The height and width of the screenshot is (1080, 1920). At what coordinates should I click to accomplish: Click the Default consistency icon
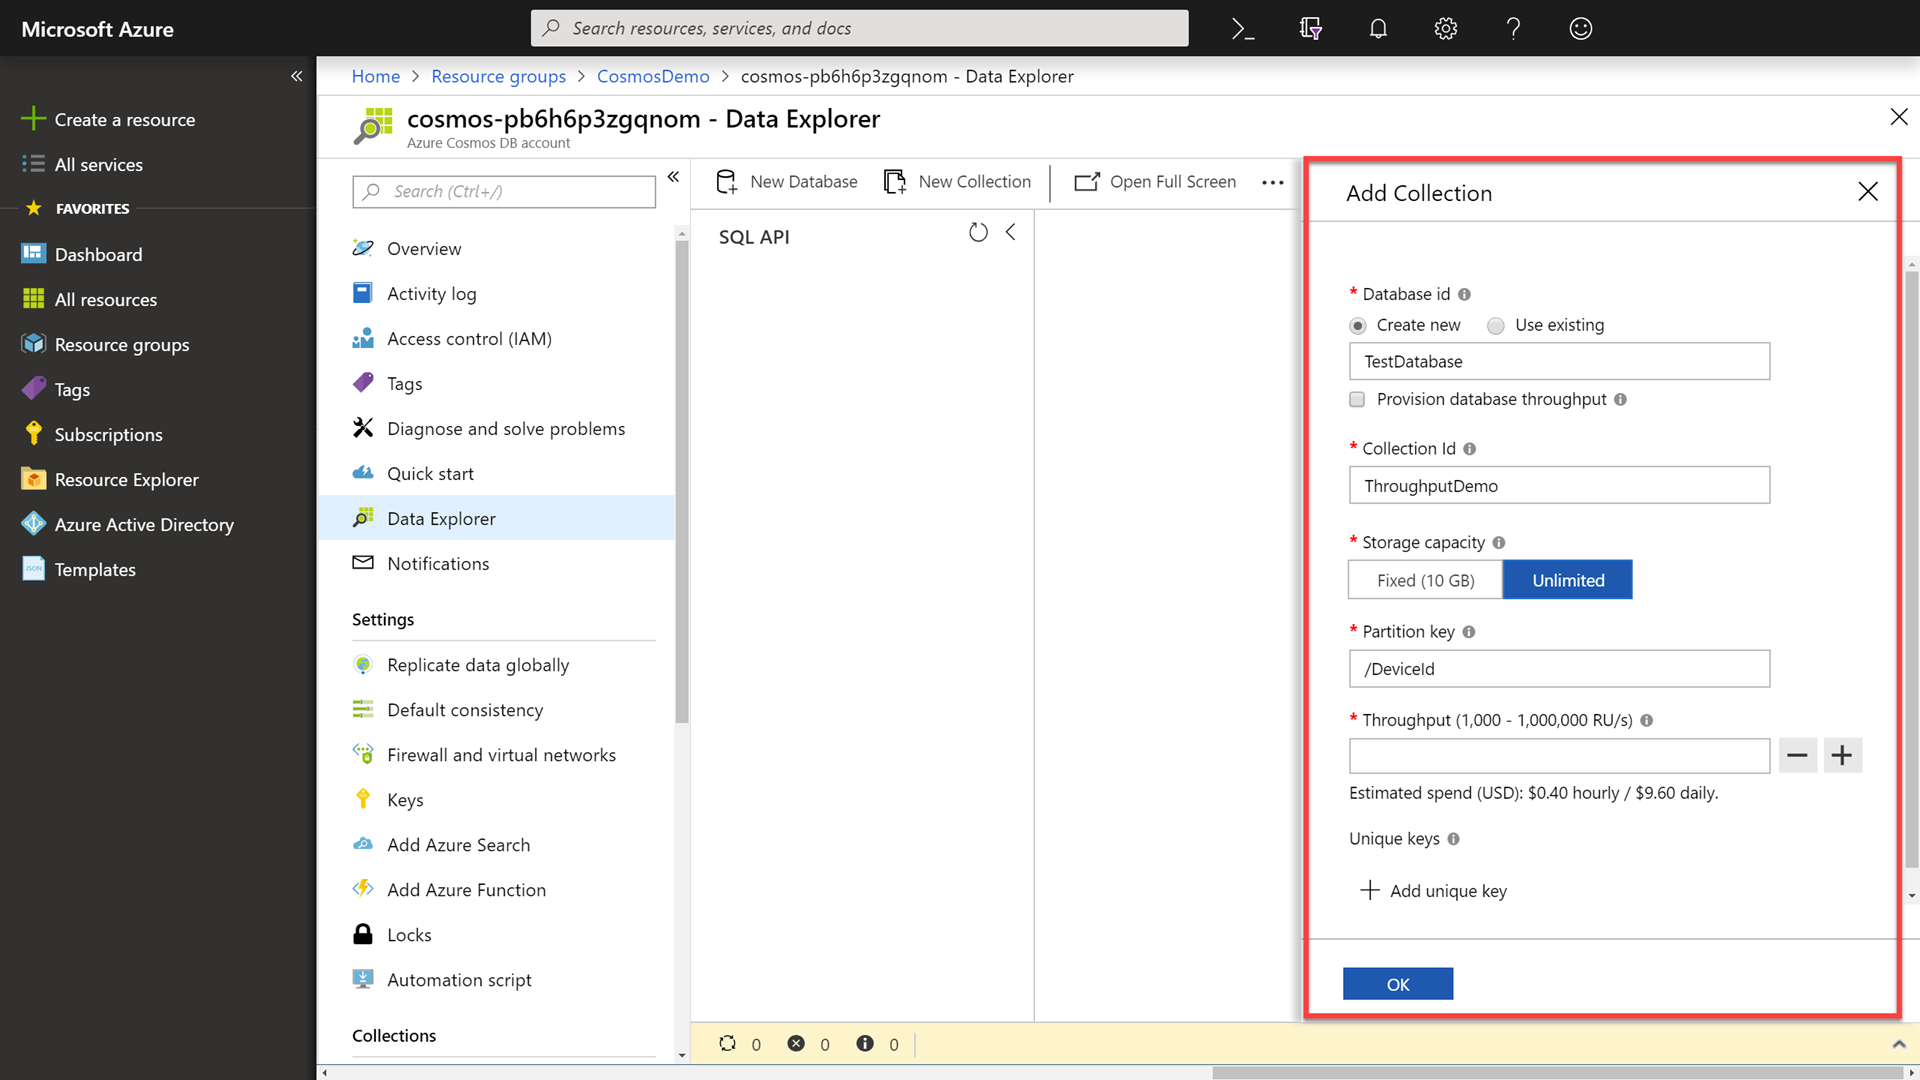click(x=363, y=709)
